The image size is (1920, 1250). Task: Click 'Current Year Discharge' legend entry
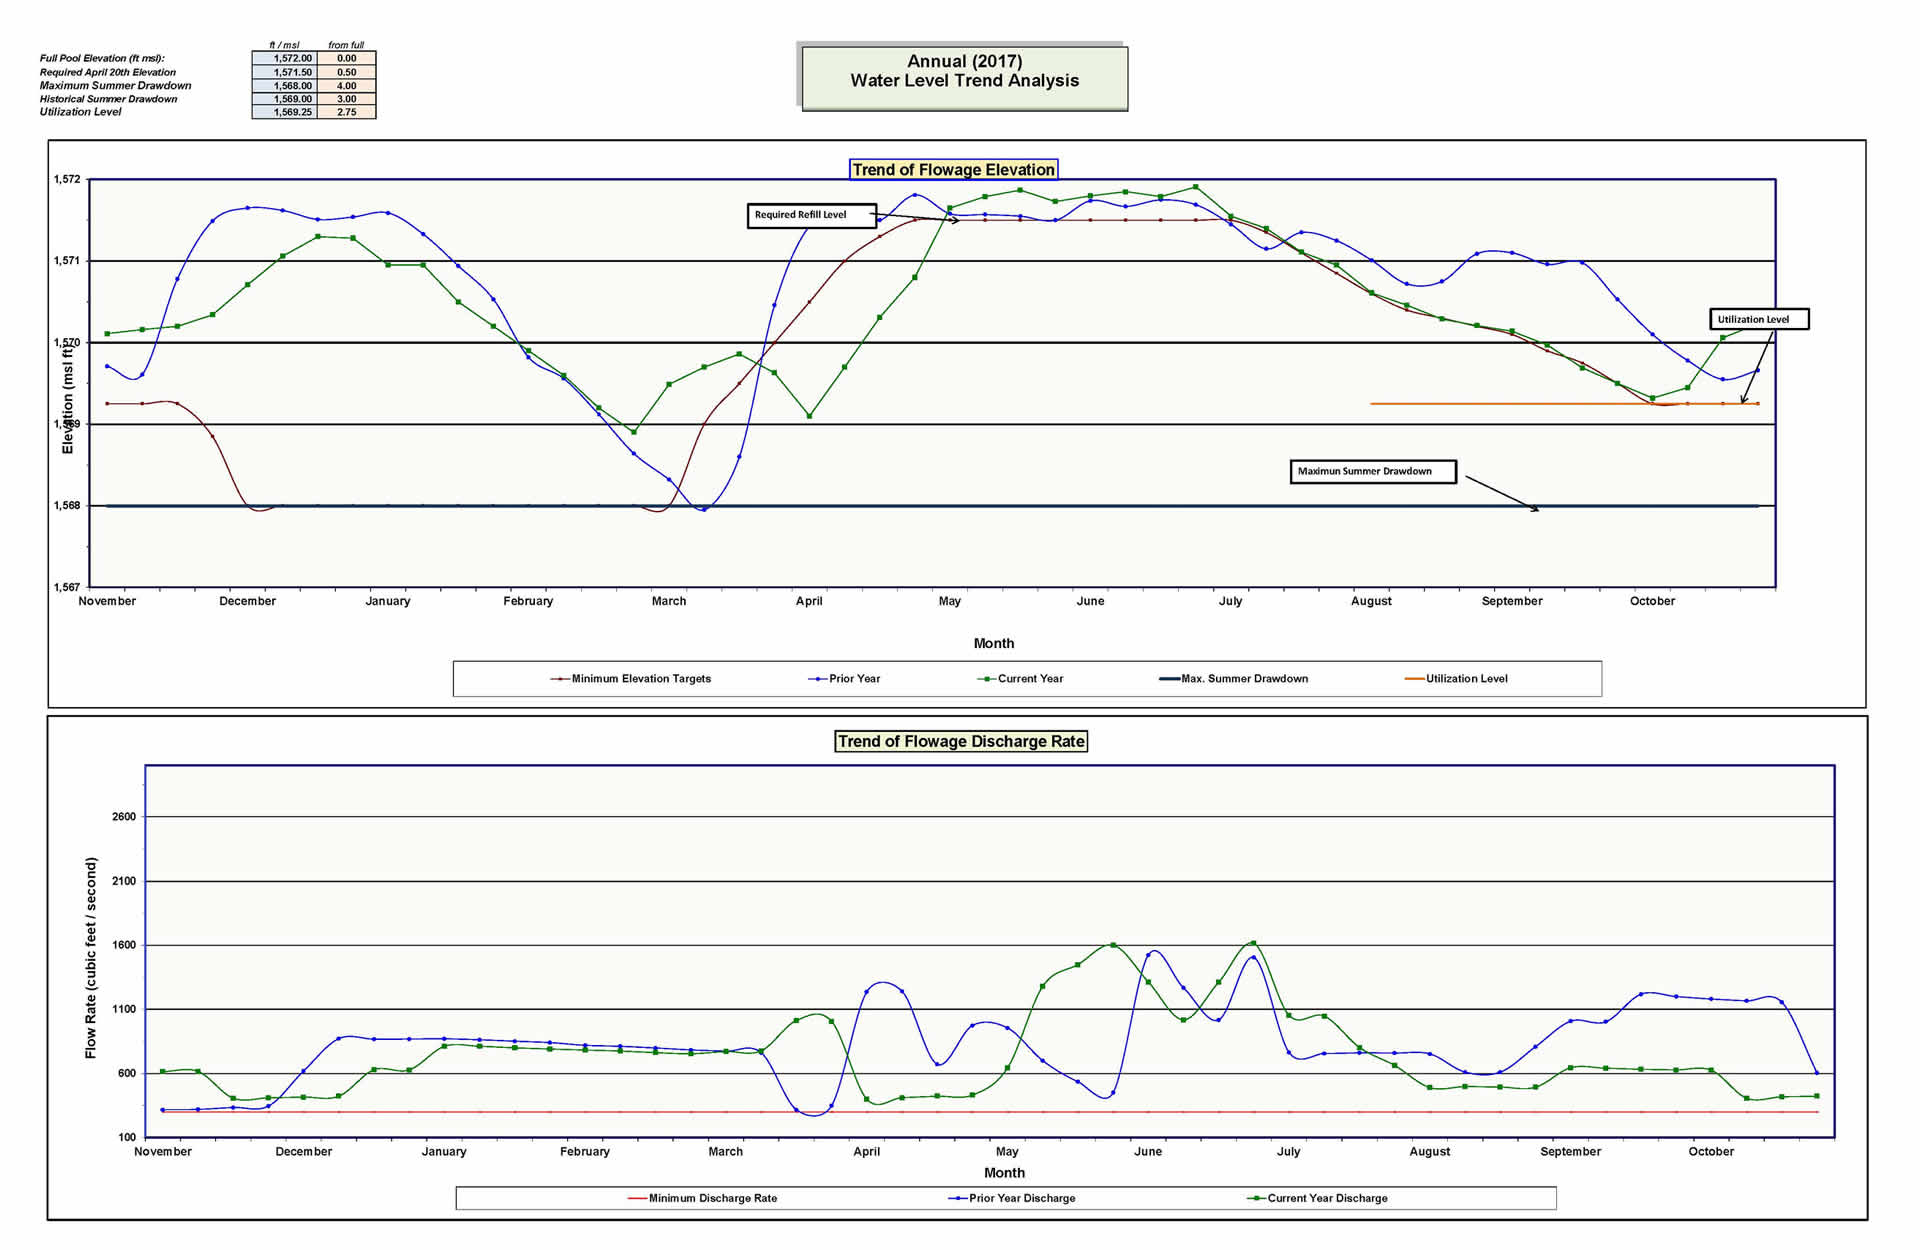tap(1326, 1198)
